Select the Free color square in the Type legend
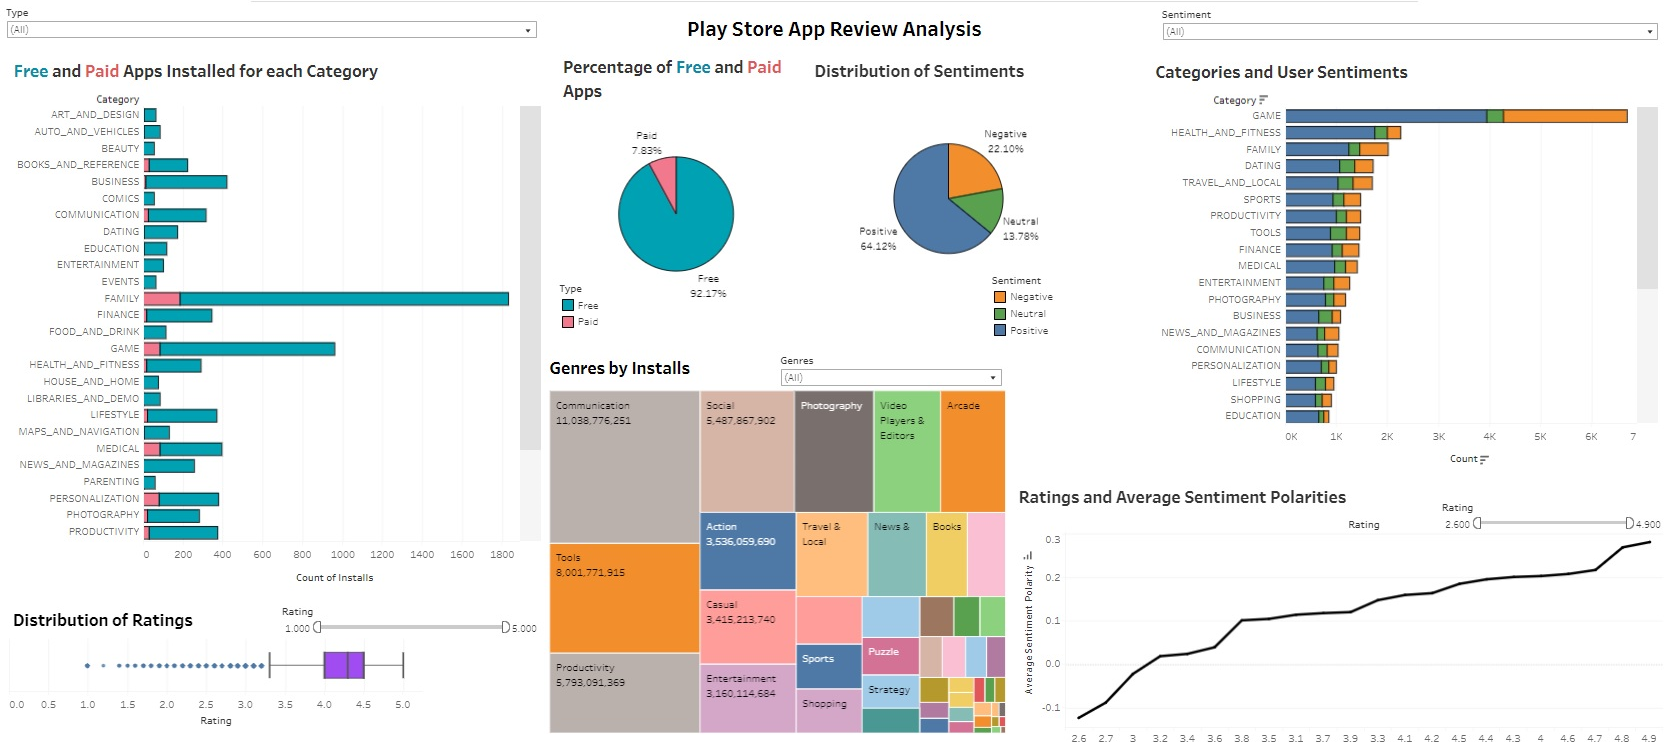This screenshot has height=751, width=1670. click(568, 306)
